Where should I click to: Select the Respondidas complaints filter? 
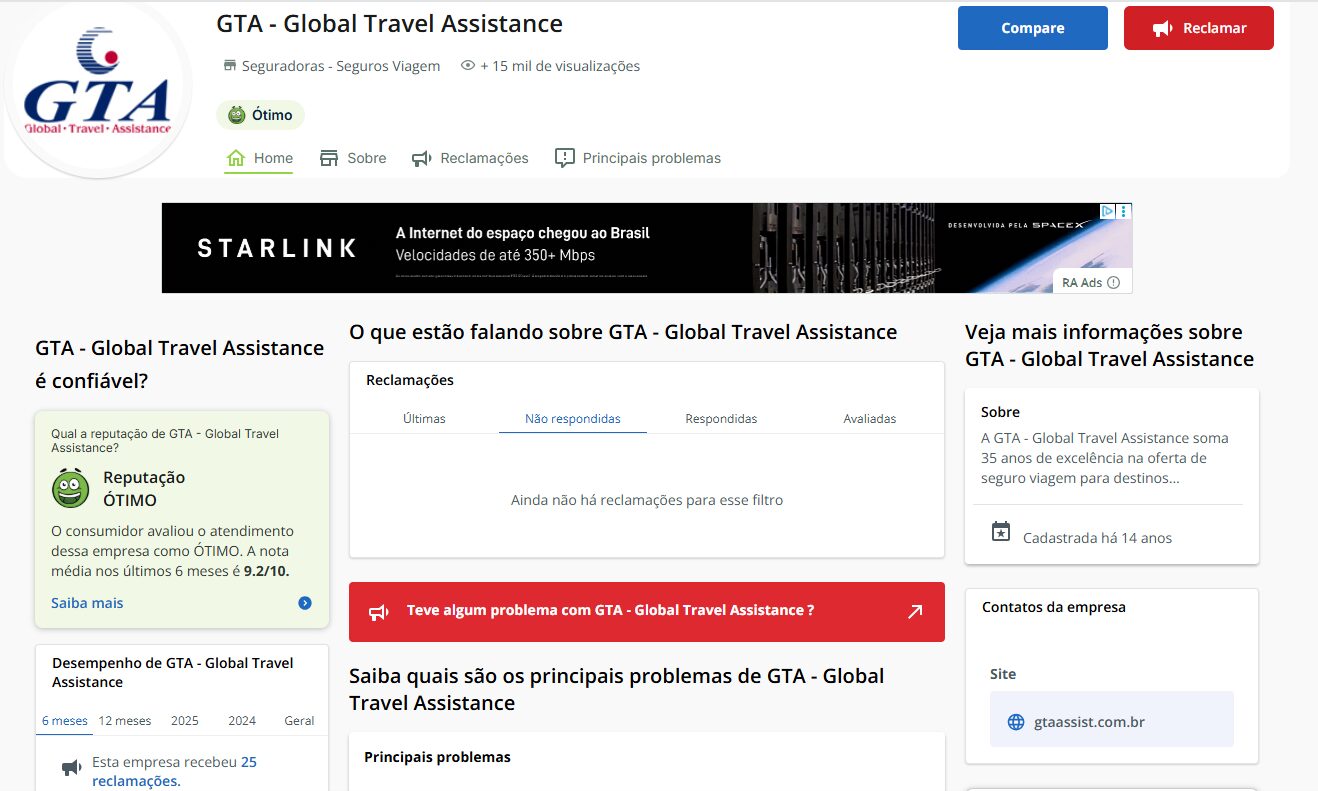pos(721,419)
